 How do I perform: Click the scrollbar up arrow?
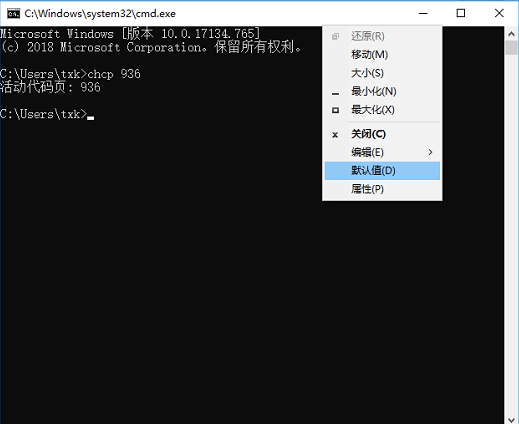[511, 33]
